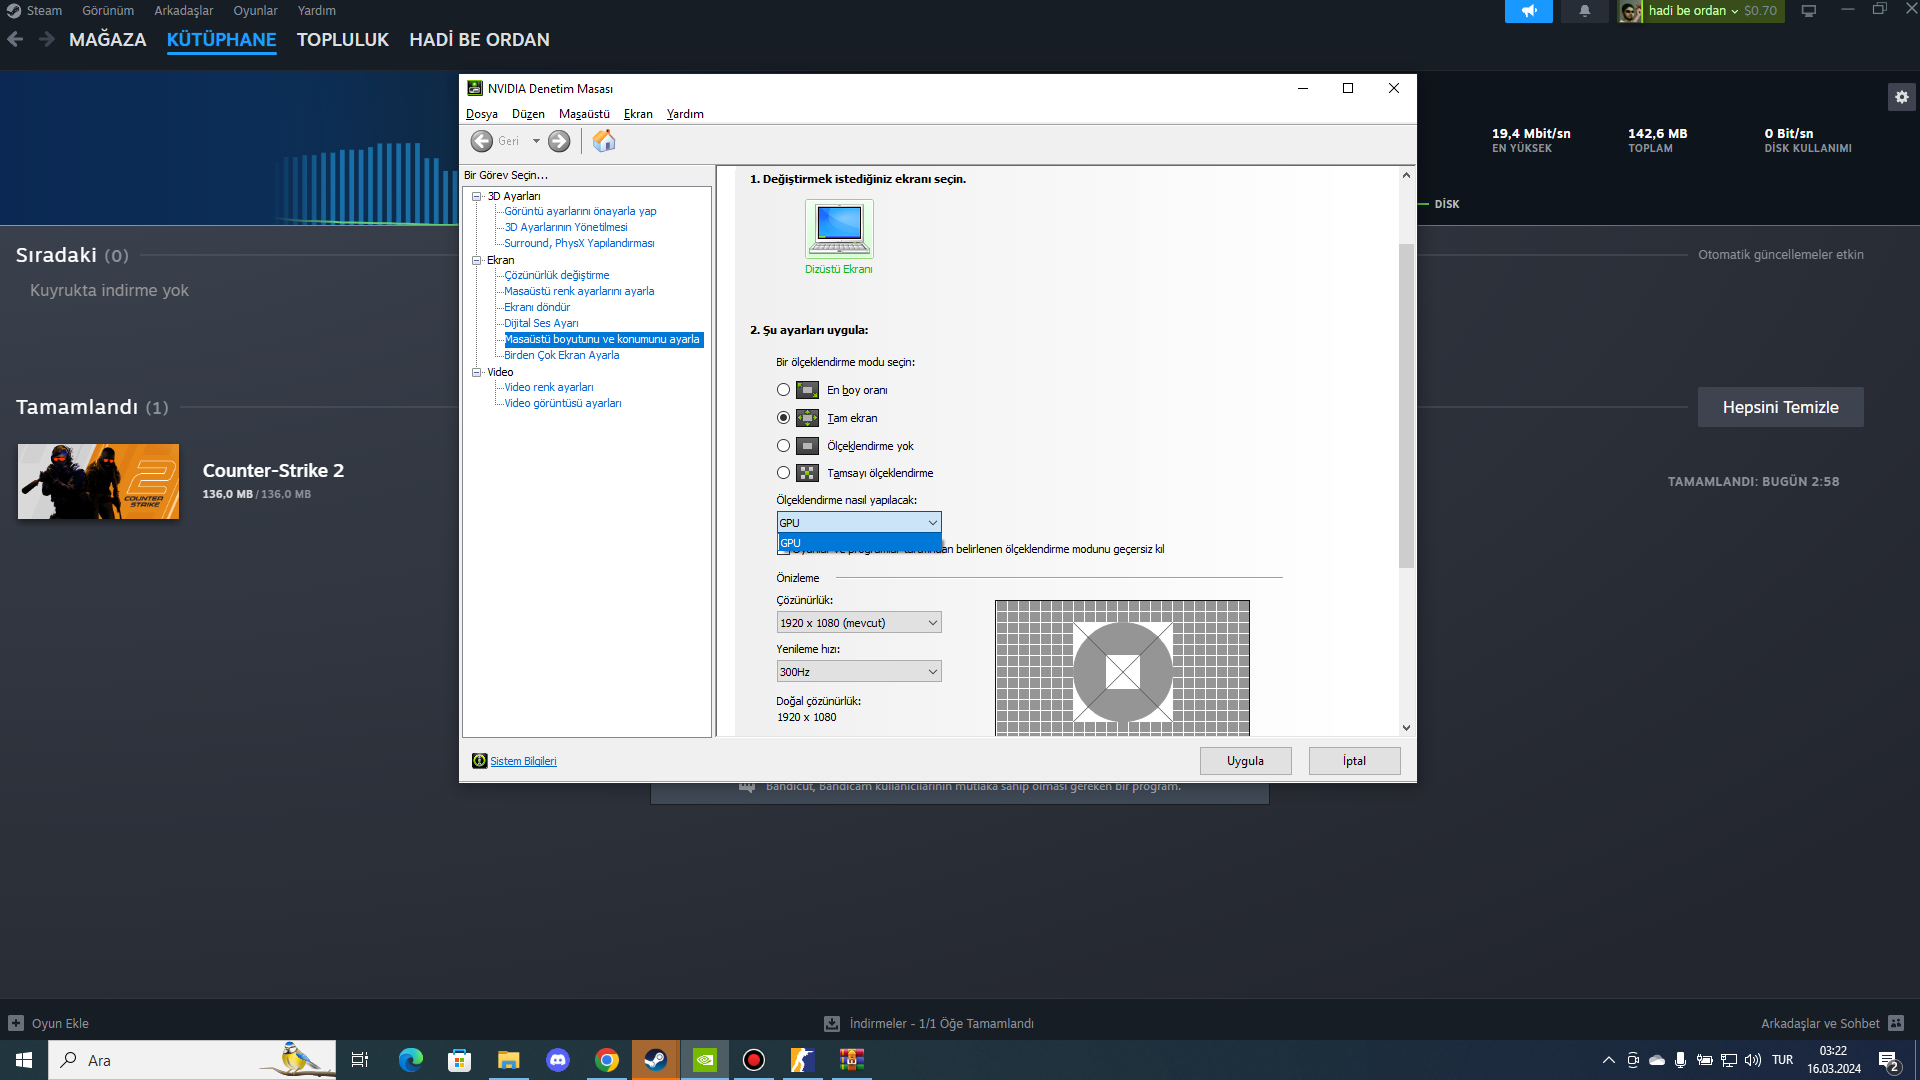Select En boy oranı scaling mode
This screenshot has height=1080, width=1920.
pos(783,390)
